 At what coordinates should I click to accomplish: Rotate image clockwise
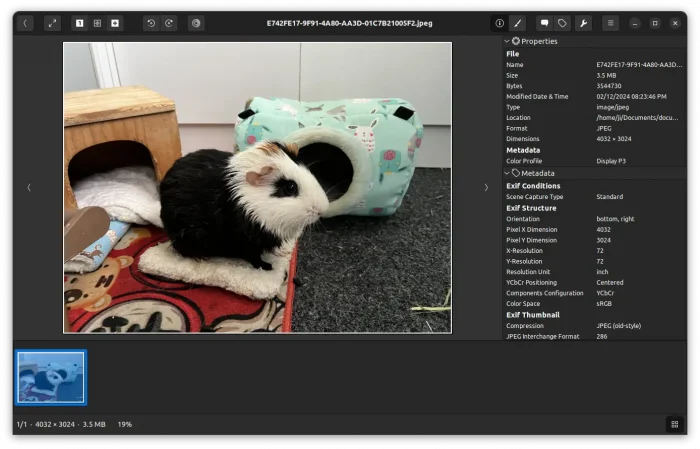(x=169, y=23)
